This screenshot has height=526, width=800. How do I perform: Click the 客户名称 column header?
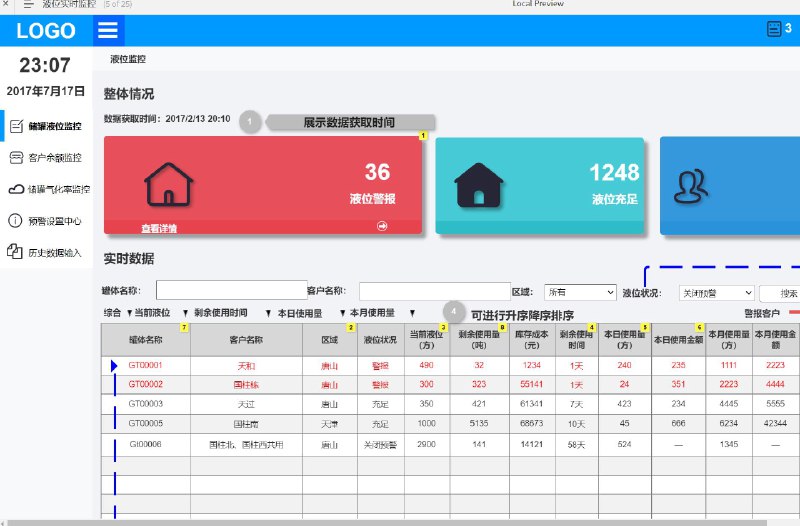click(x=246, y=340)
